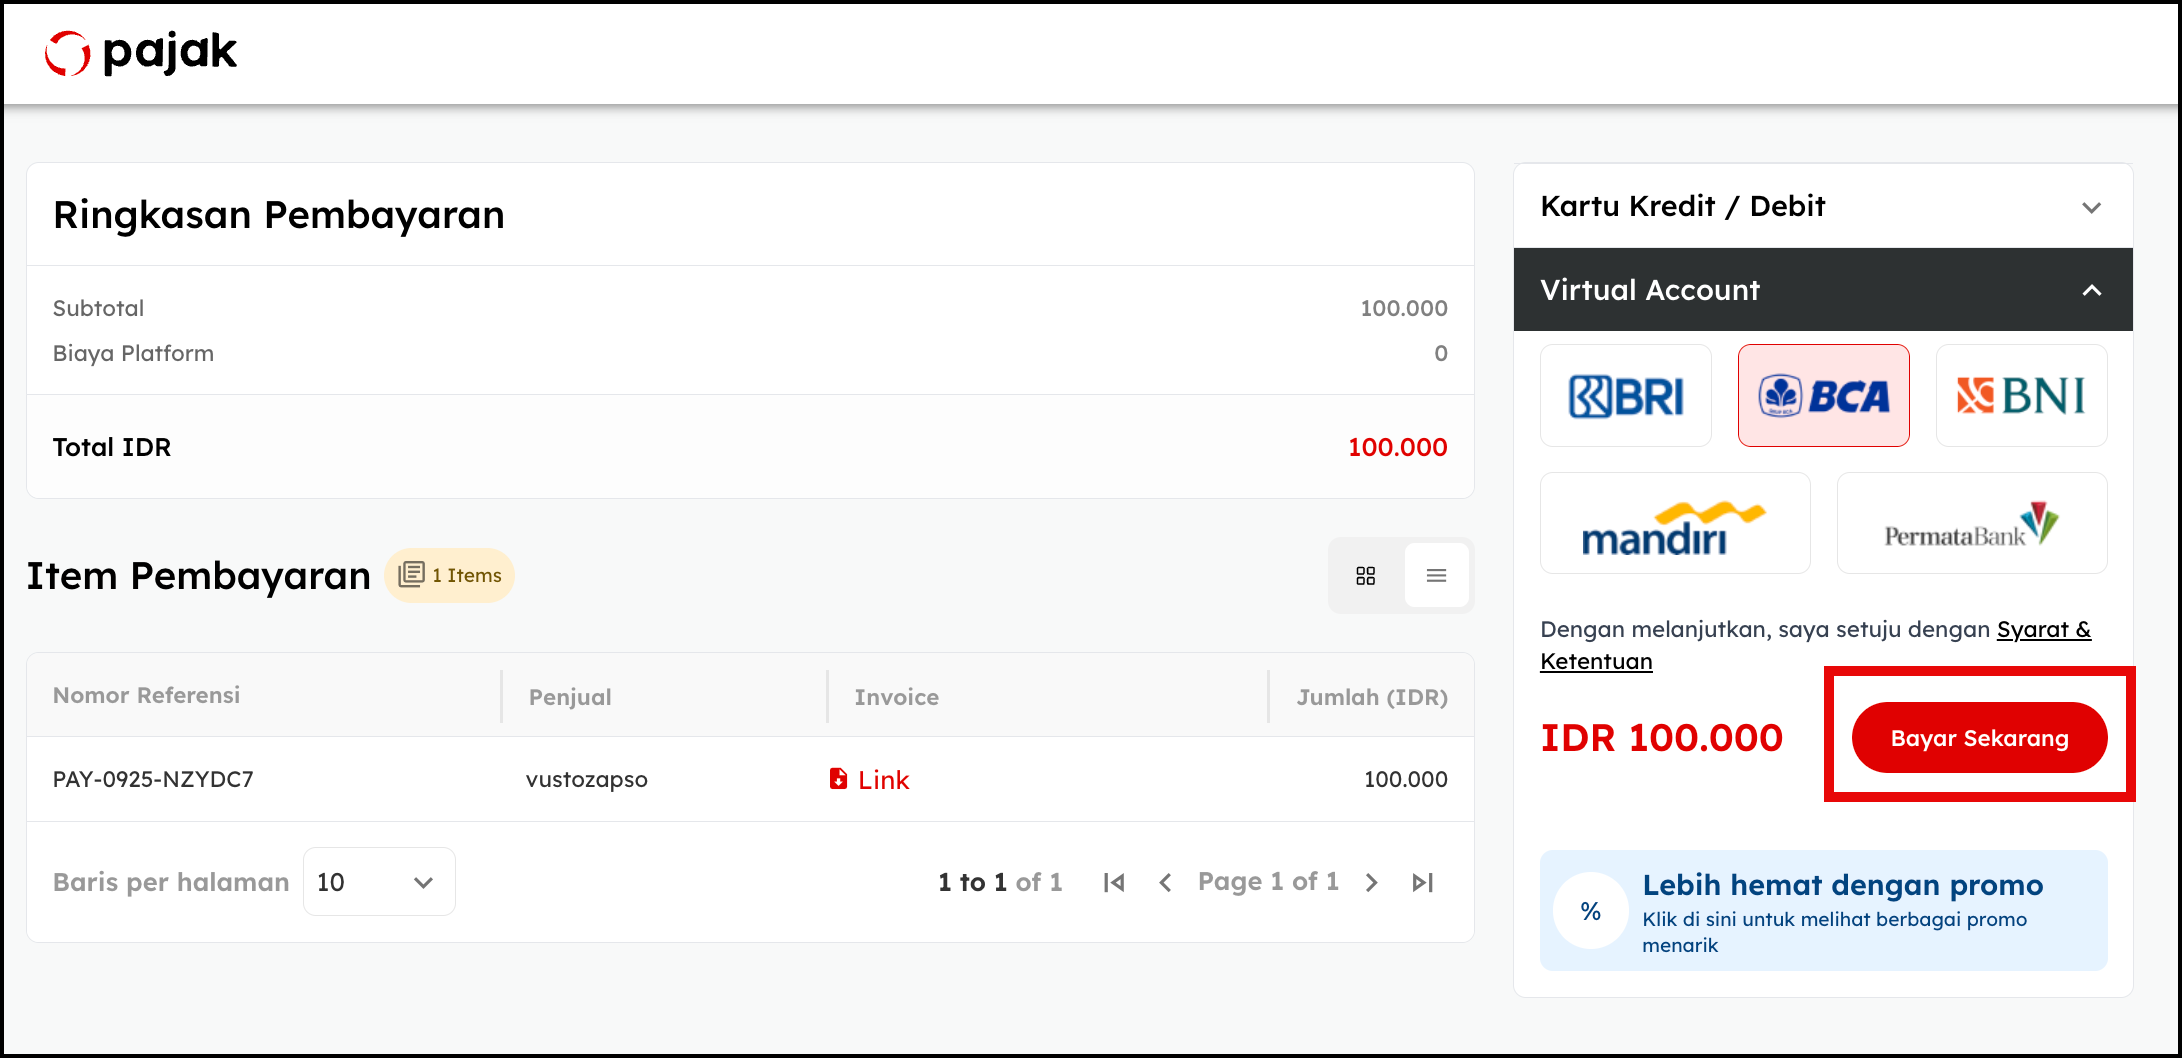Go to the next page
The width and height of the screenshot is (2182, 1058).
click(x=1372, y=882)
